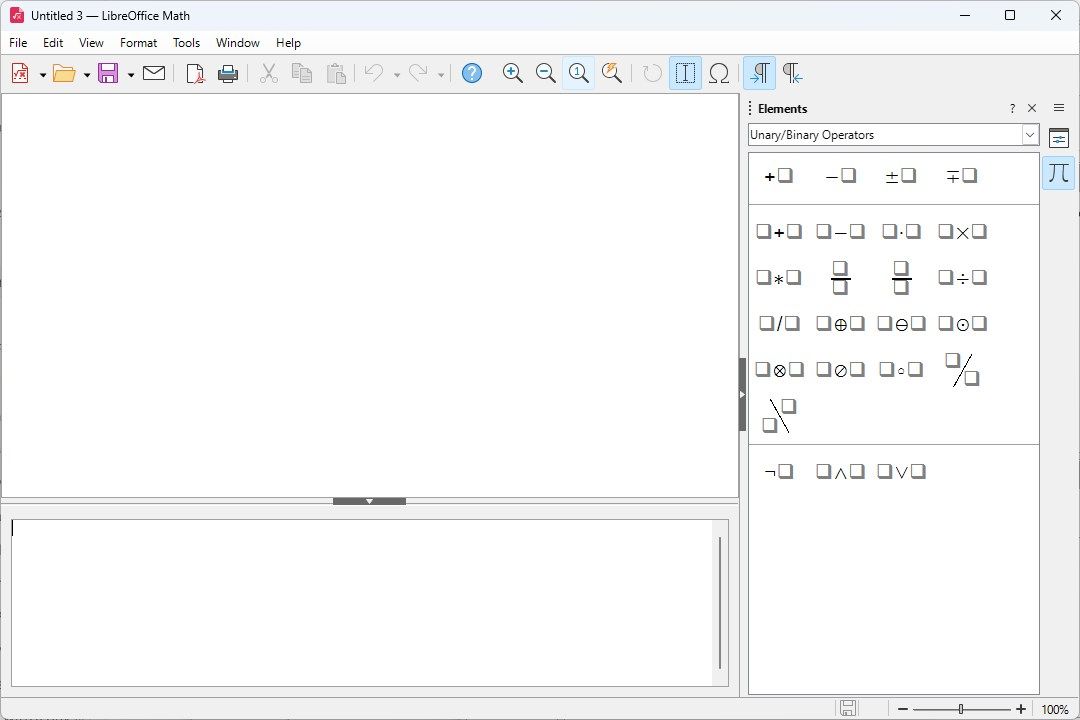
Task: Open the Symbols omega icon
Action: point(718,73)
